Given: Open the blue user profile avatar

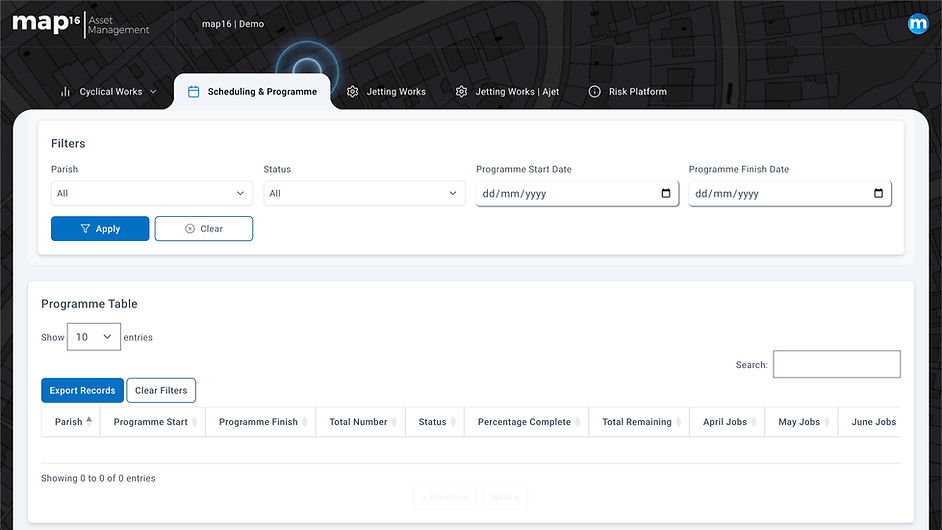Looking at the screenshot, I should (x=917, y=24).
